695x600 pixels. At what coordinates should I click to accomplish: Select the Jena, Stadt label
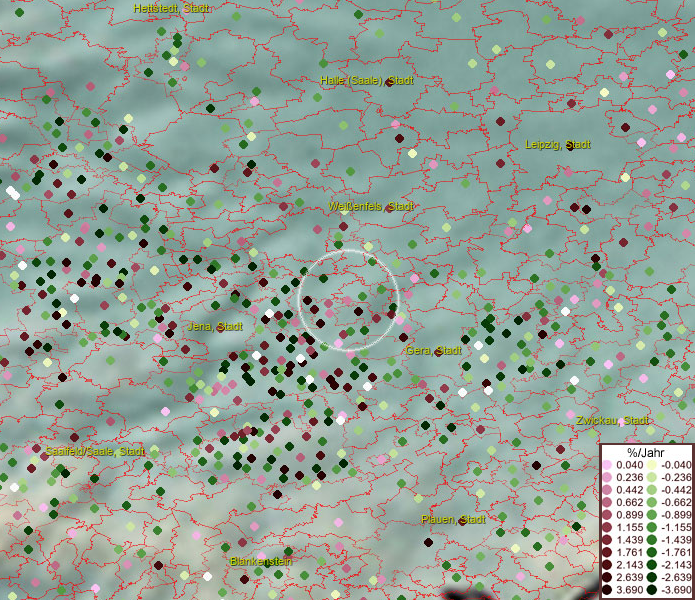click(x=215, y=327)
